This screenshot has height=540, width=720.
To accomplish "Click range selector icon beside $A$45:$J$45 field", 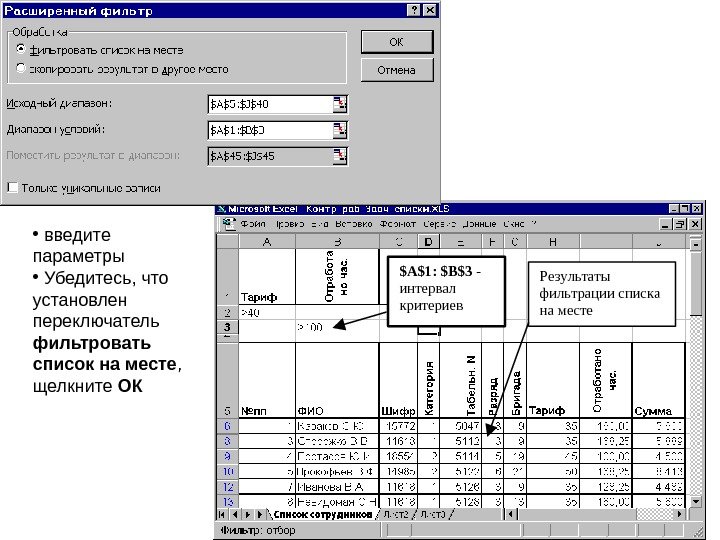I will tap(340, 156).
